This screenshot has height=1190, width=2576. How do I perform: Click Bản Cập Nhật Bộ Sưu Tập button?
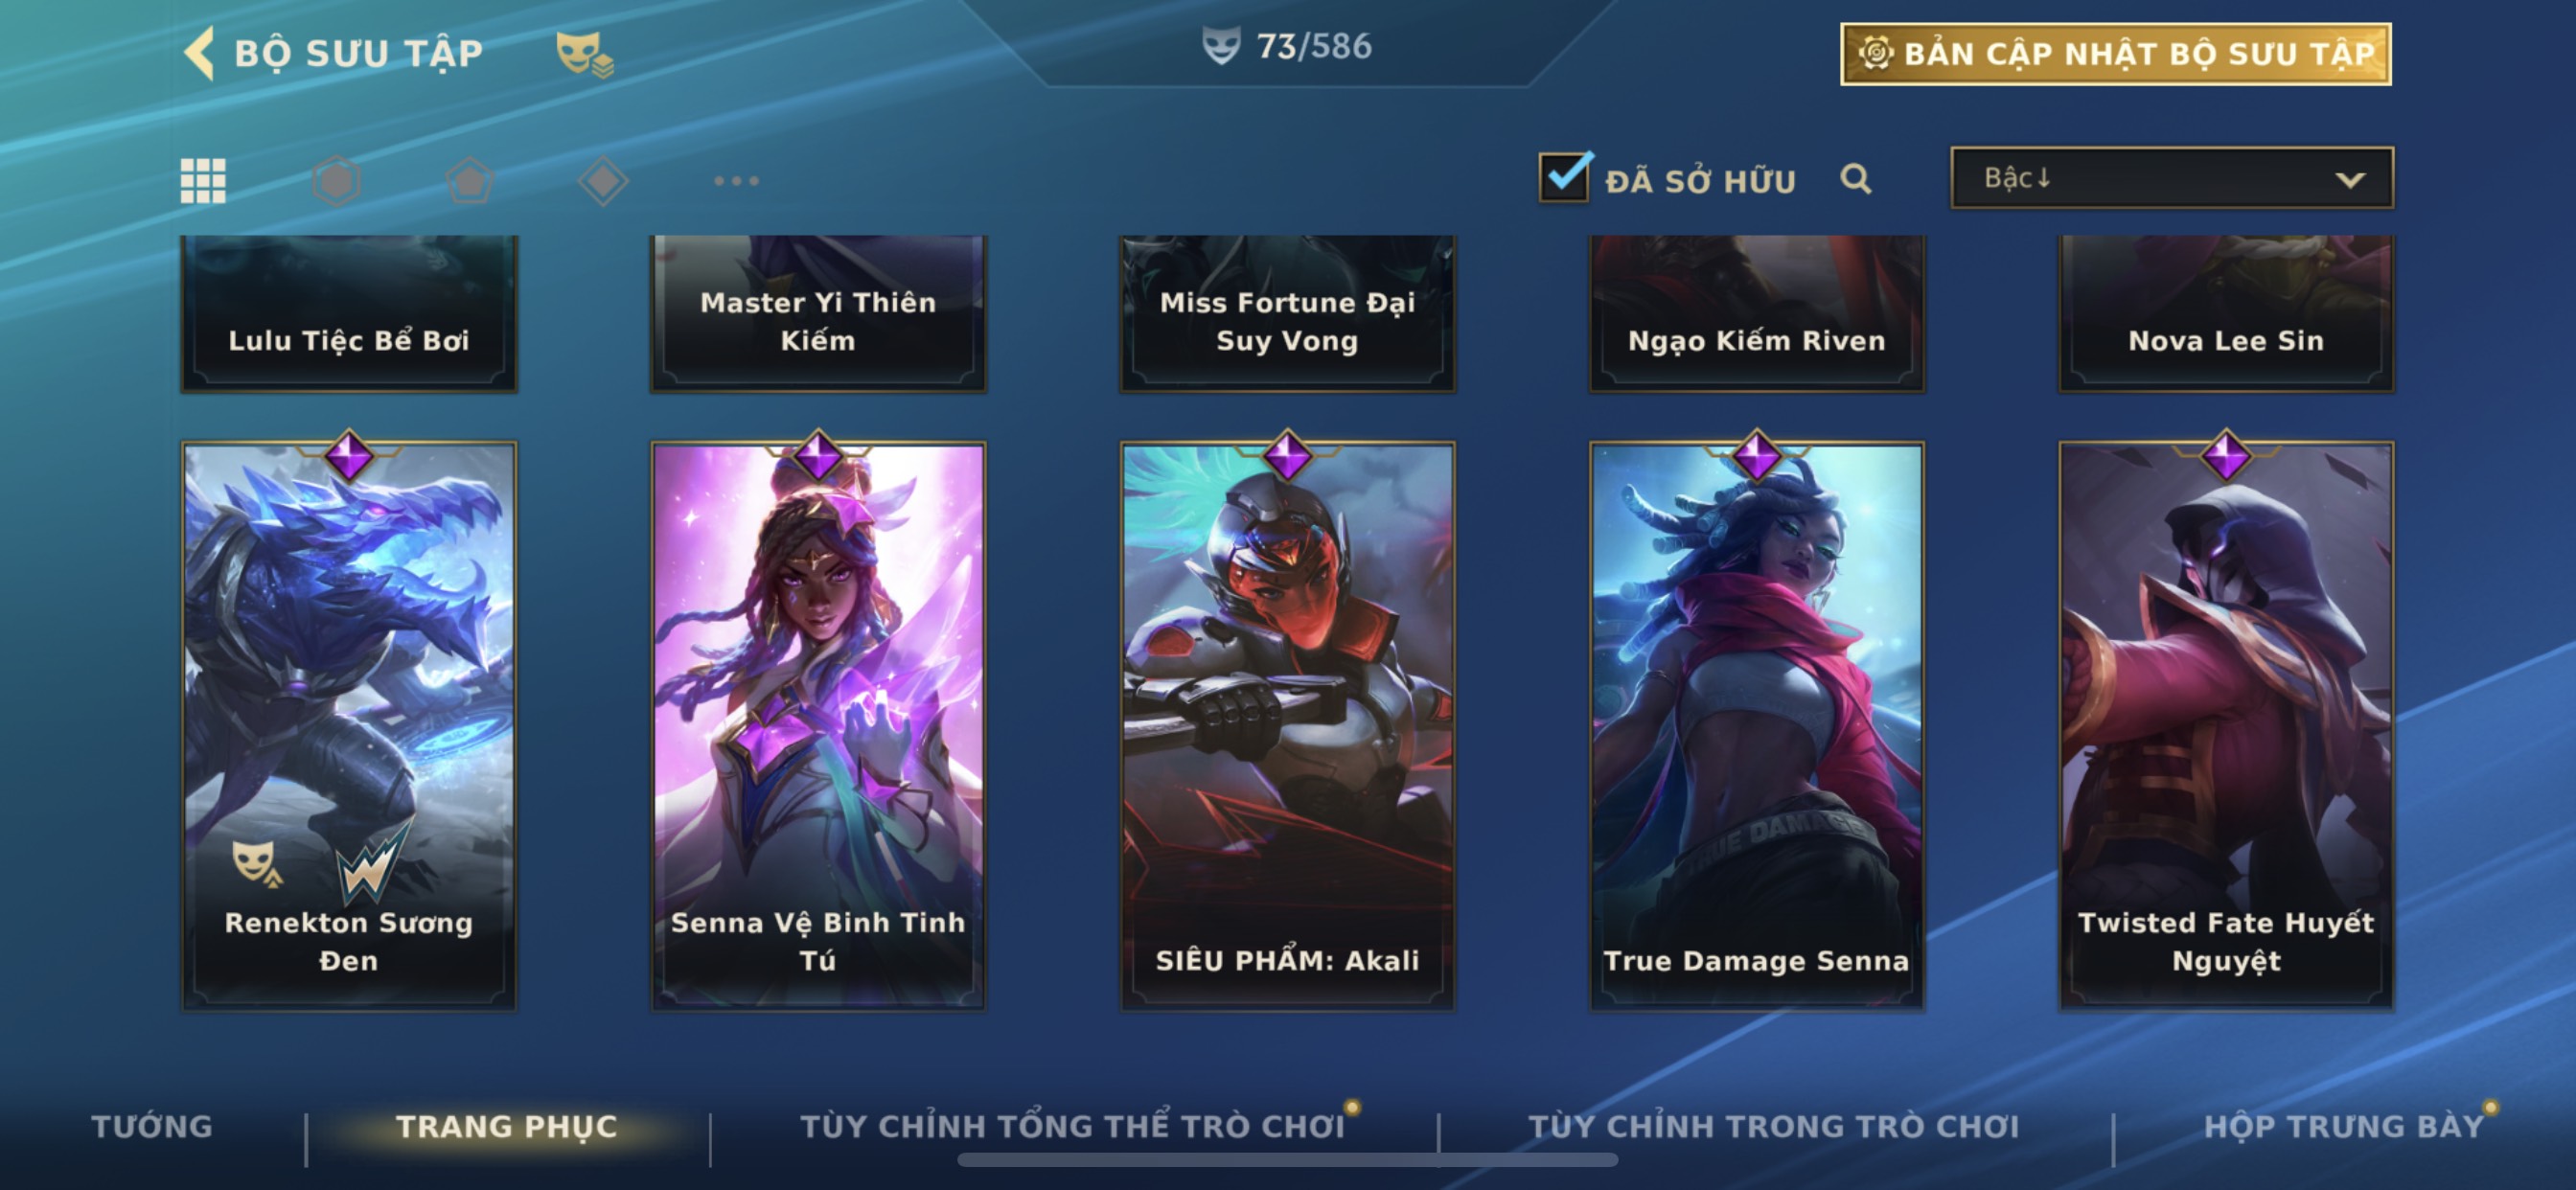coord(2115,54)
